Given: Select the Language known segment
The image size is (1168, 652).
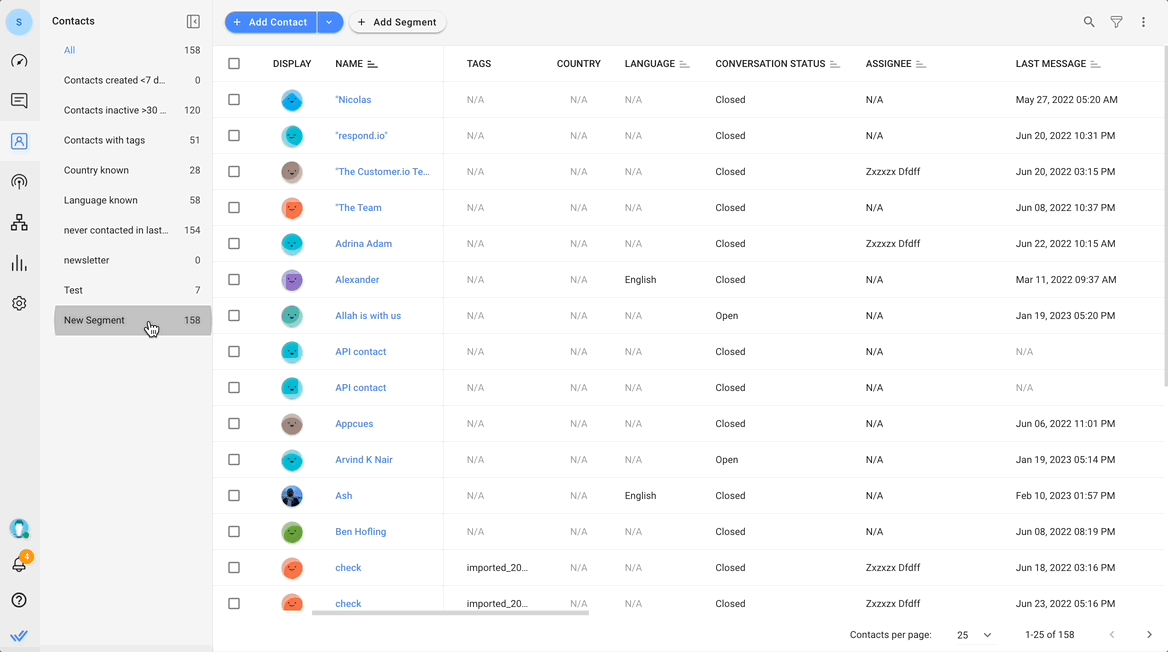Looking at the screenshot, I should [101, 200].
